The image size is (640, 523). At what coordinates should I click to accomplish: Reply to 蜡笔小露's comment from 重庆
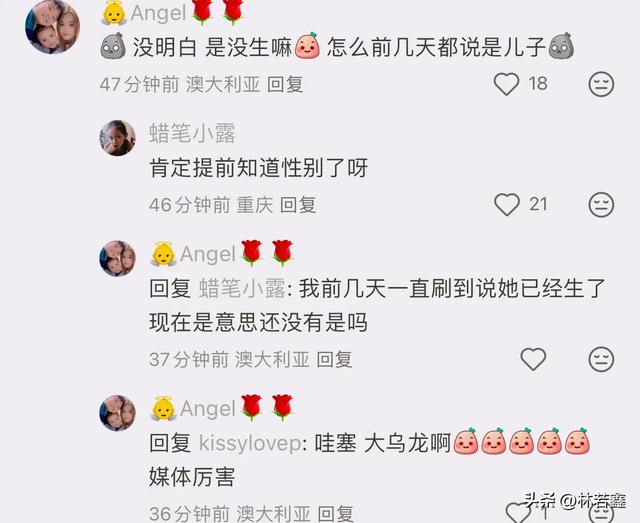298,205
